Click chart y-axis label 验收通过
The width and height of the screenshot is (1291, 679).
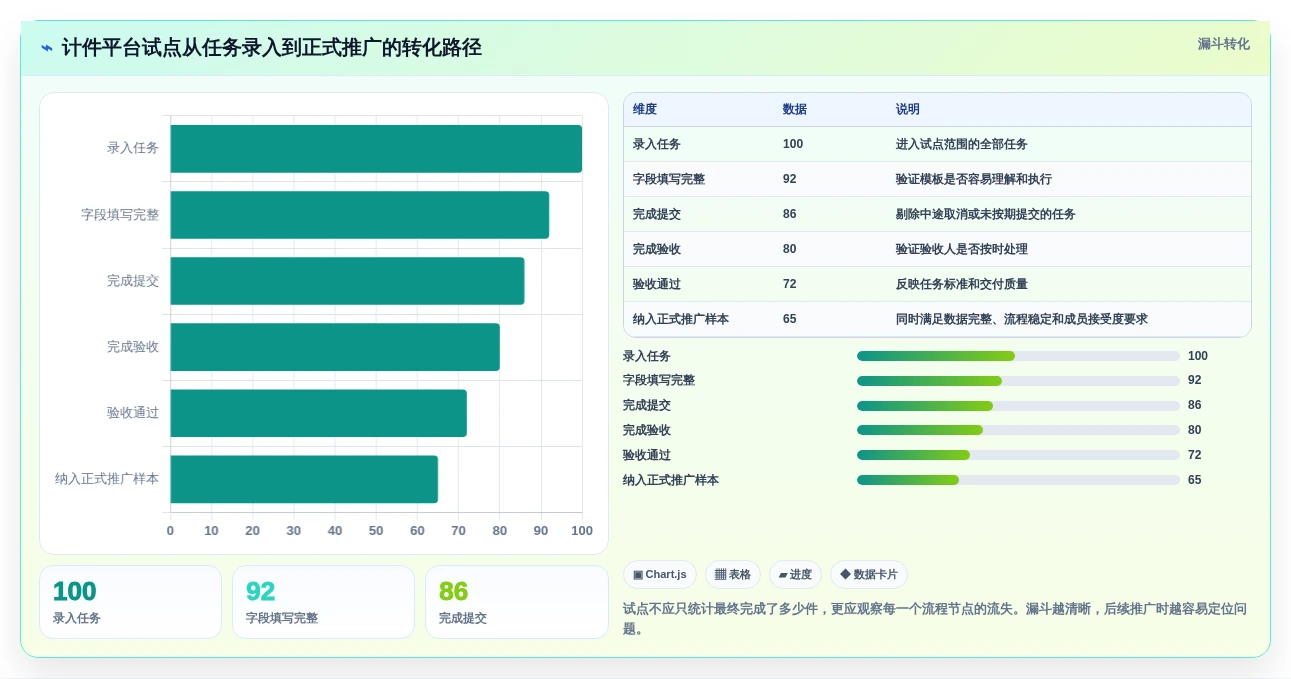pos(133,412)
